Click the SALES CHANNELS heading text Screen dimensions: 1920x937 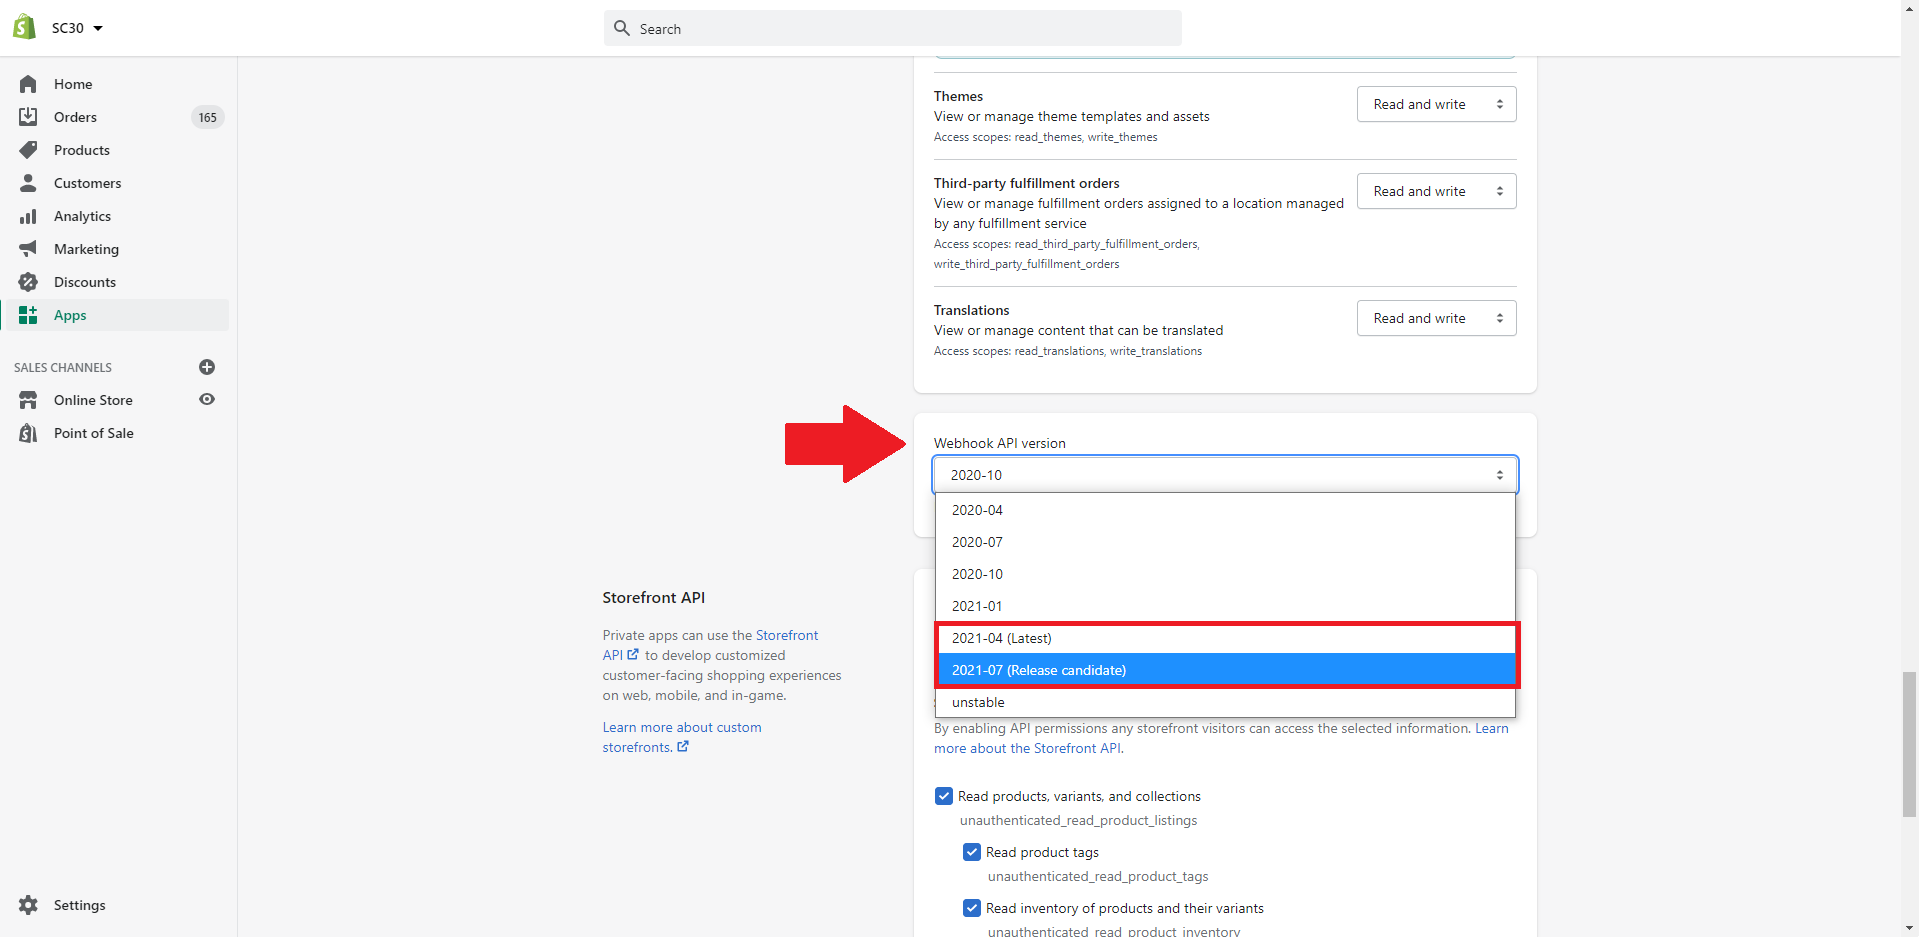click(63, 367)
